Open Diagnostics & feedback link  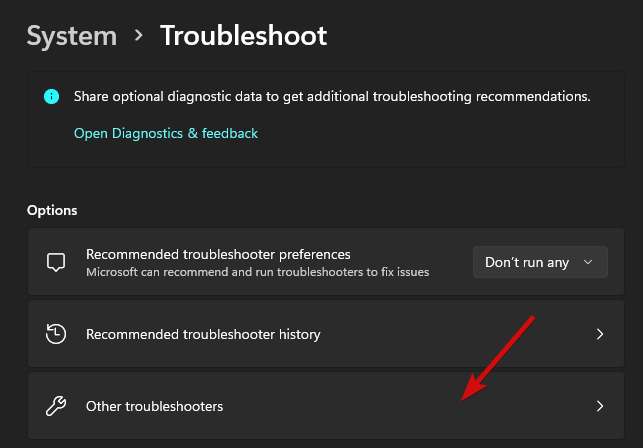coord(166,133)
